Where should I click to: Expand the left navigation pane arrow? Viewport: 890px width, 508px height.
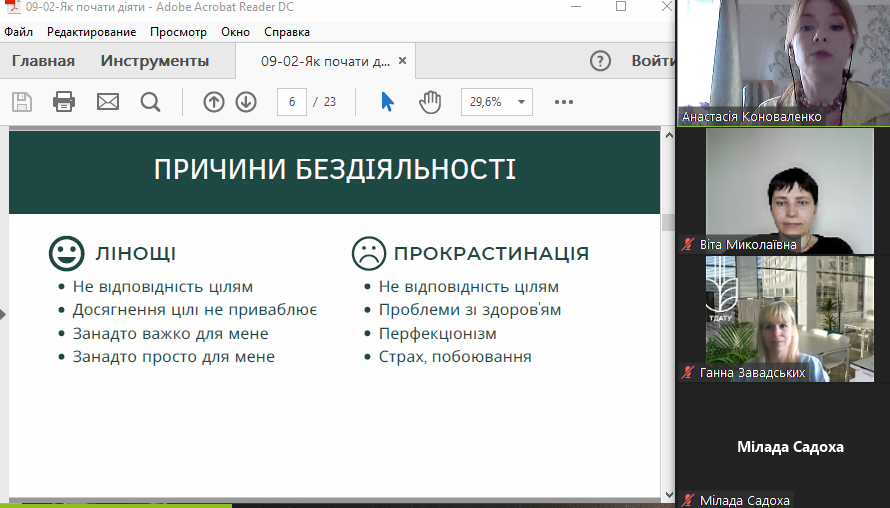click(3, 314)
